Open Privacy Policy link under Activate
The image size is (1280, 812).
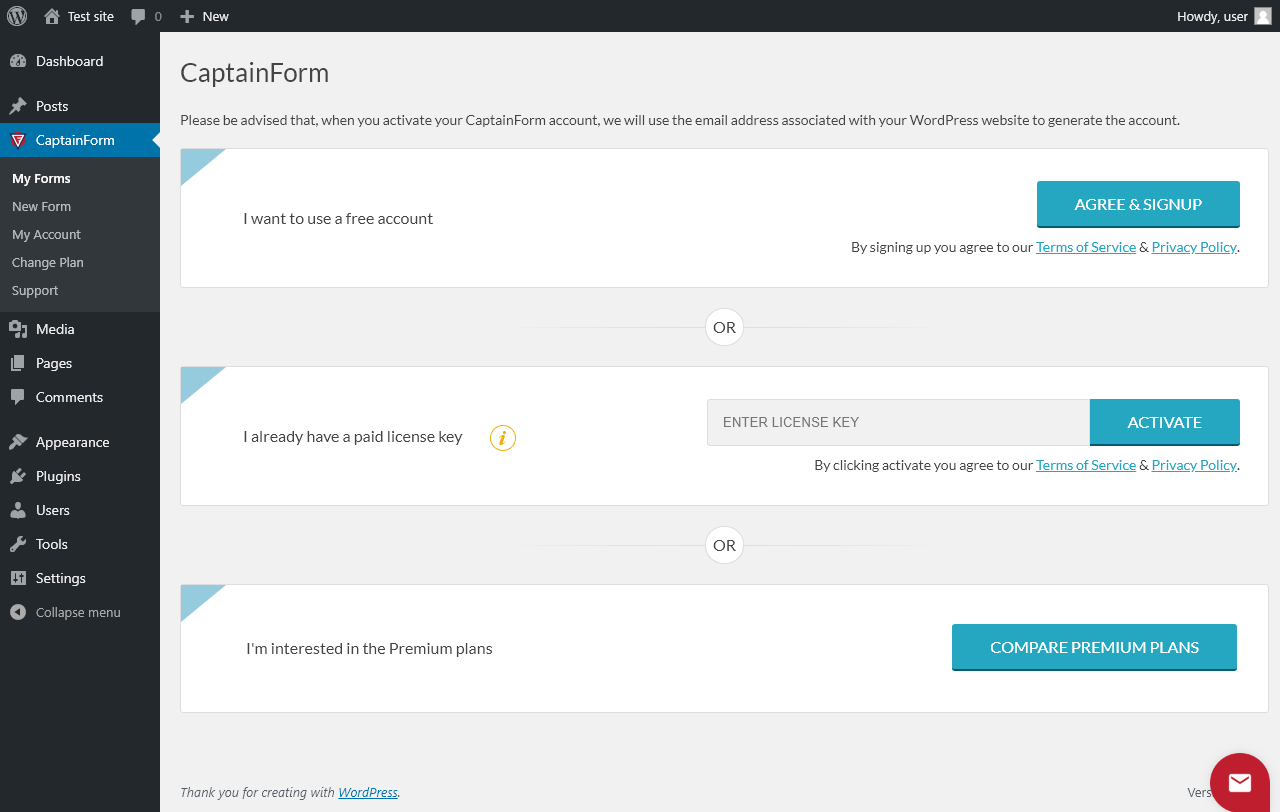[1194, 465]
